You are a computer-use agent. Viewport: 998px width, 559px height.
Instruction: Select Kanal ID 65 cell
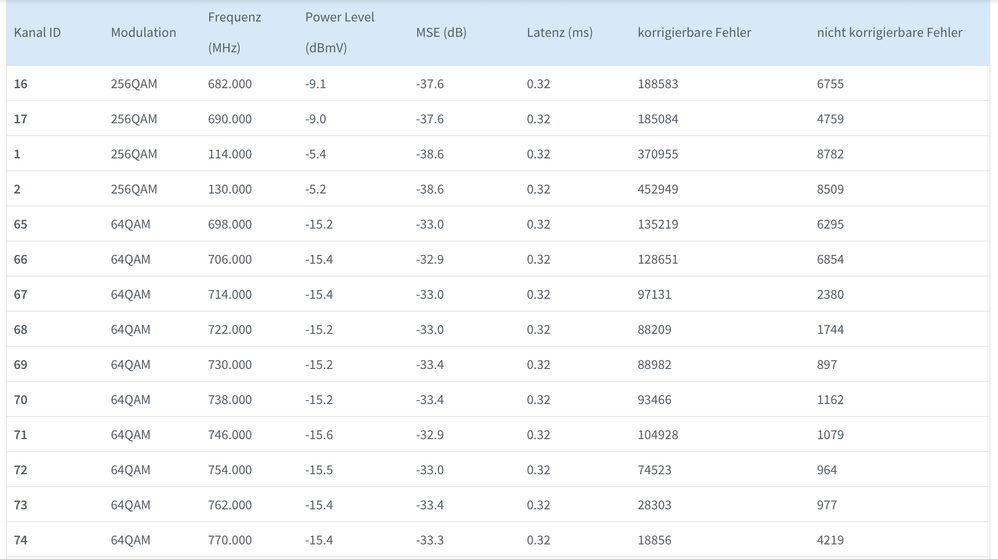[x=20, y=224]
